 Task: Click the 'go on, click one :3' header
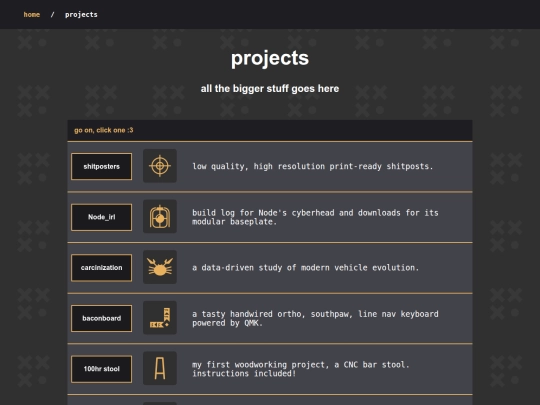click(104, 130)
